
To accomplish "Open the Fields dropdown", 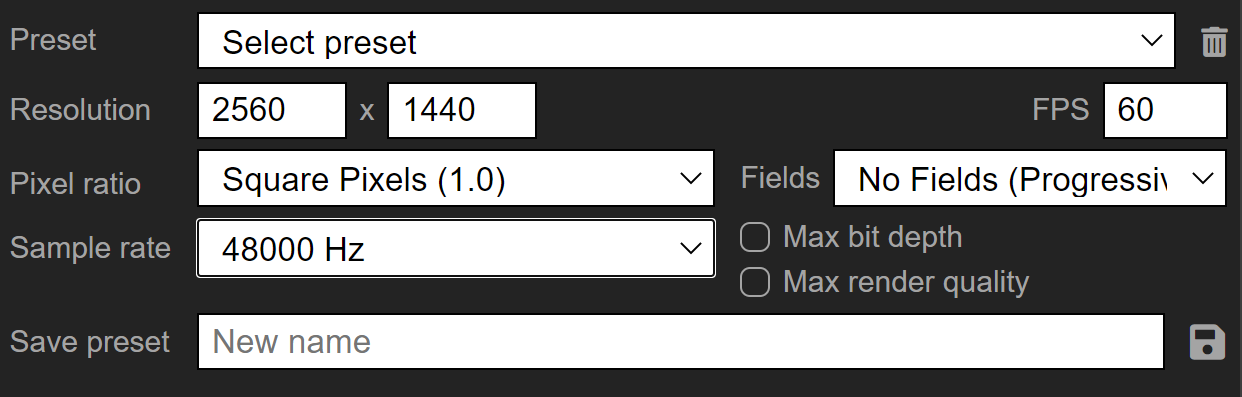I will tap(1030, 179).
